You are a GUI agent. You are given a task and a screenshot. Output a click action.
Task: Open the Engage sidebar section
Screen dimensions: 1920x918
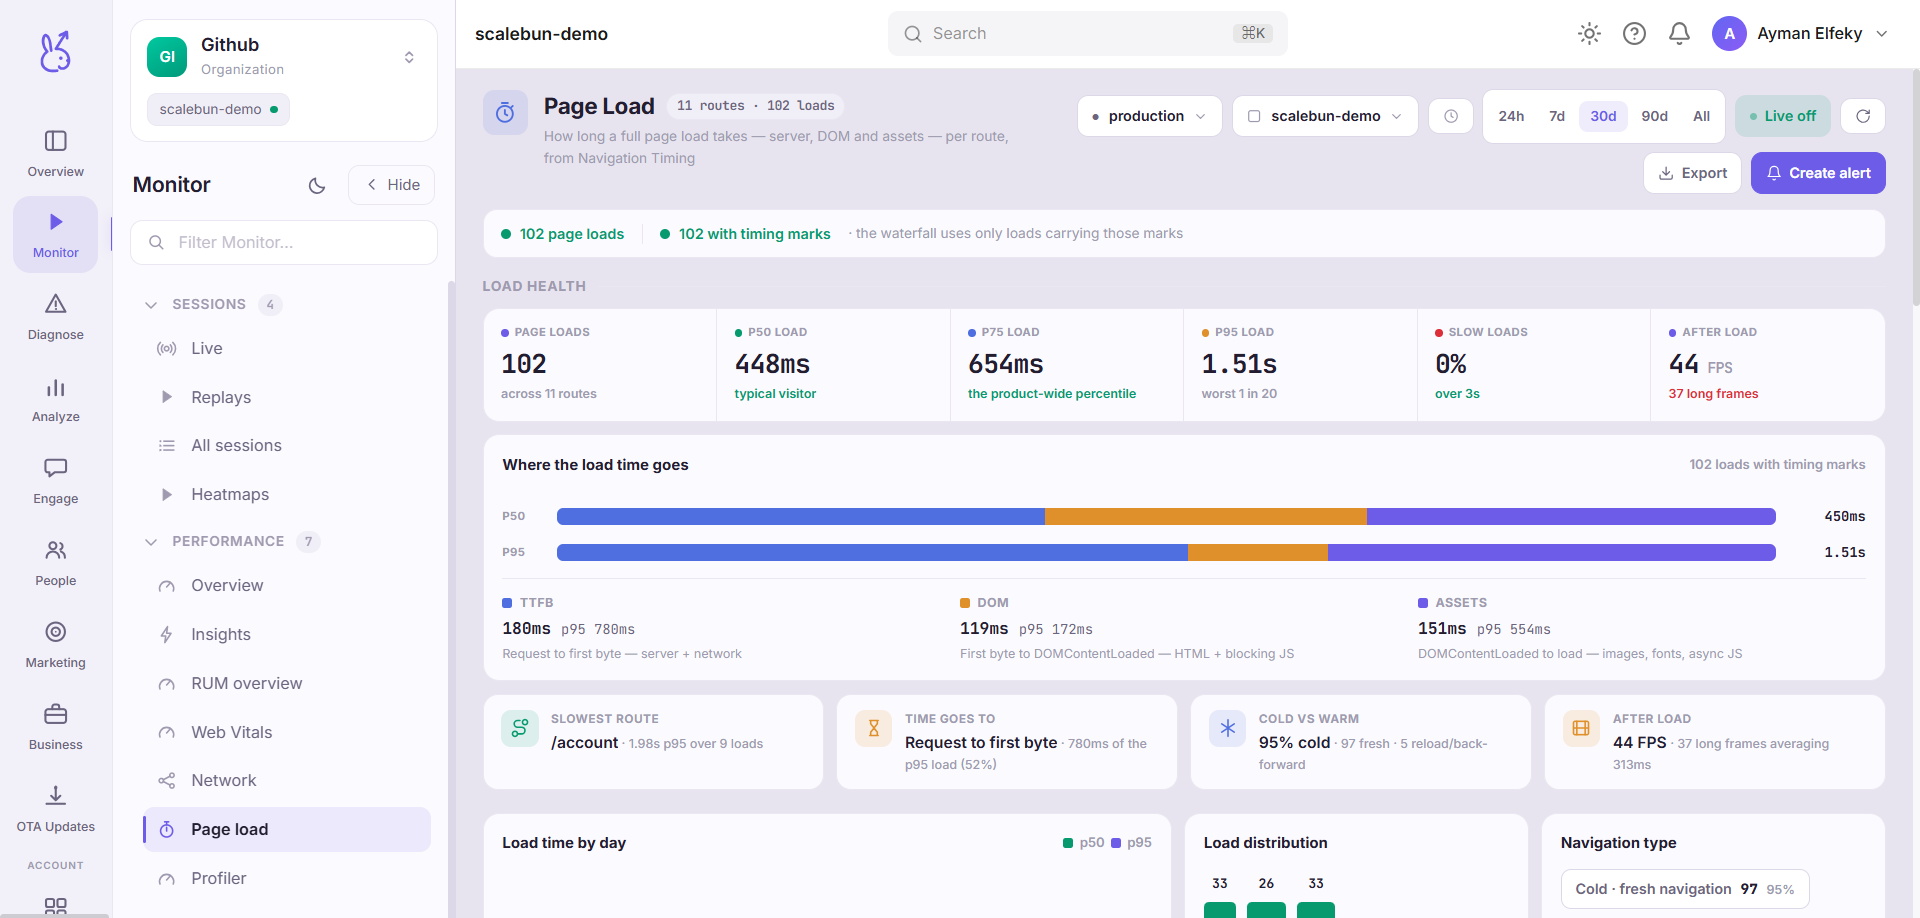56,481
